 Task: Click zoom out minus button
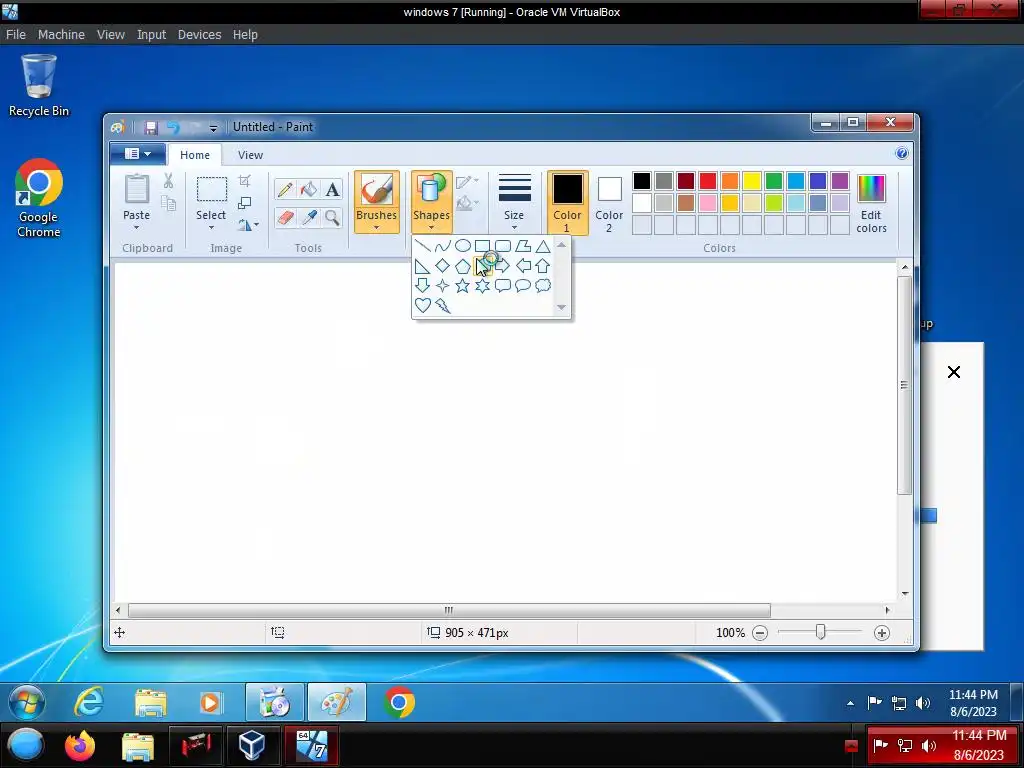pyautogui.click(x=760, y=633)
